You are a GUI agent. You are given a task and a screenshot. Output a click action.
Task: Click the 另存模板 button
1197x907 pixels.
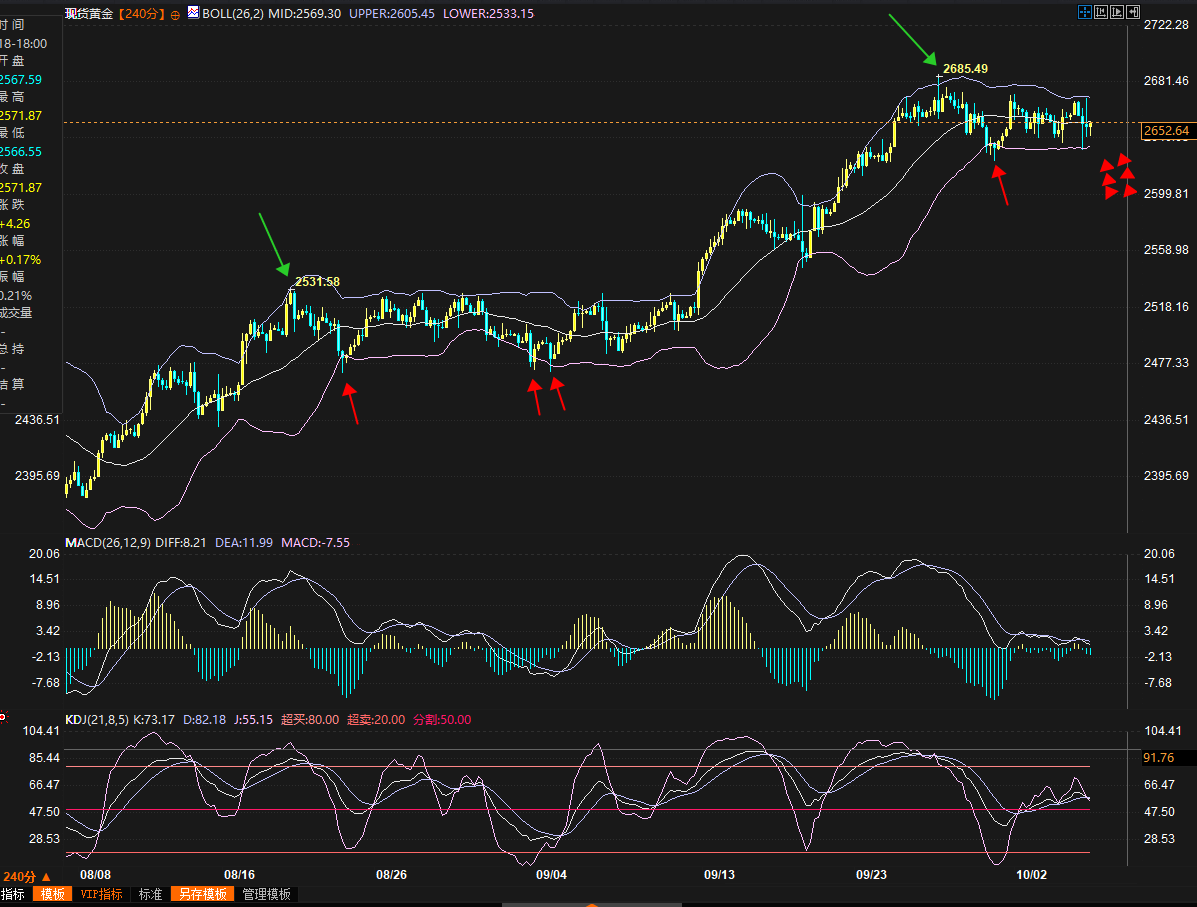pyautogui.click(x=202, y=894)
